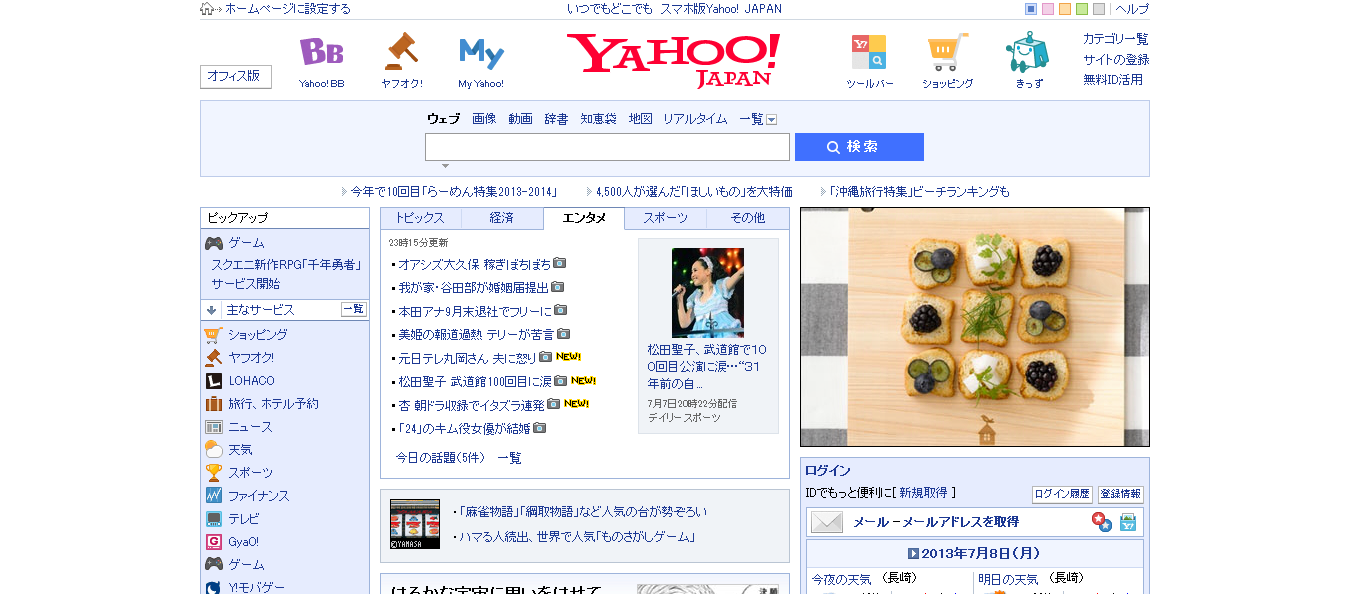This screenshot has height=594, width=1349.
Task: Click the ヤフオク! gavel icon in sidebar
Action: click(213, 358)
